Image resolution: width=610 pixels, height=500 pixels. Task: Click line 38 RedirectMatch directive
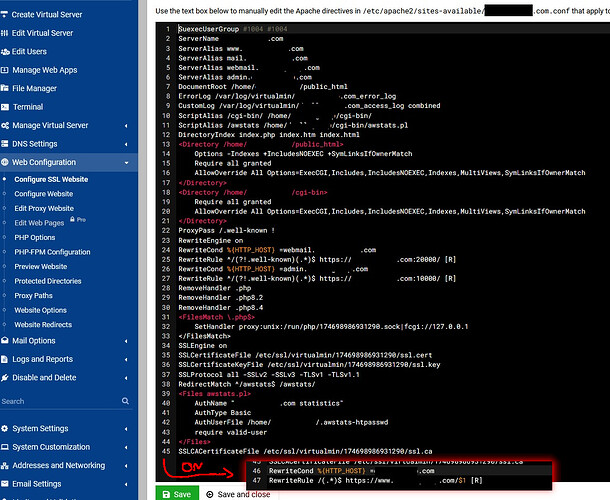[x=247, y=384]
